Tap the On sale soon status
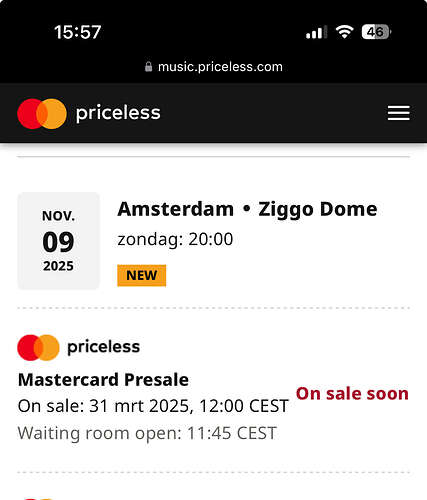This screenshot has width=427, height=500. pos(352,394)
